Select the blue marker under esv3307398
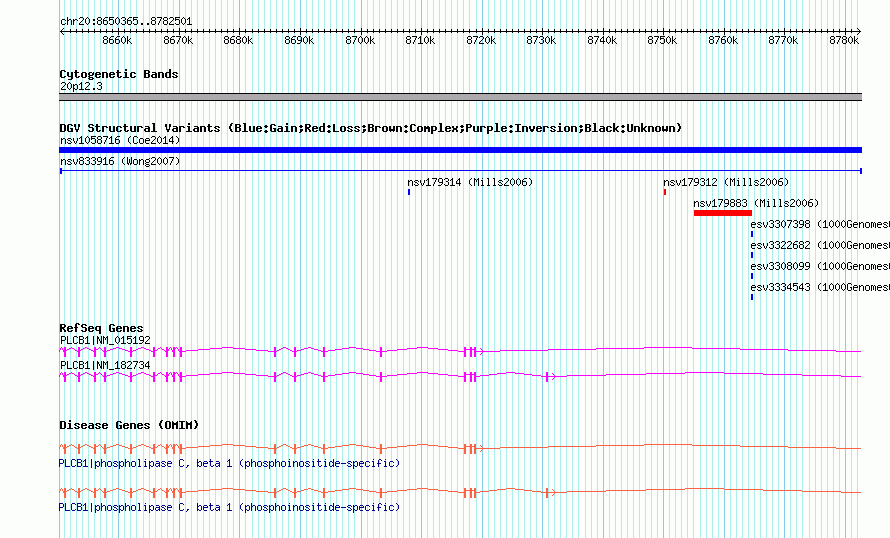890x538 pixels. tap(752, 234)
